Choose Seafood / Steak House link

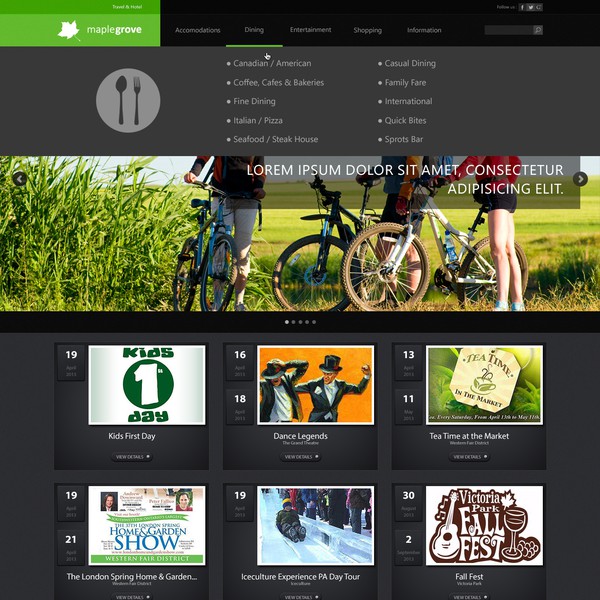pyautogui.click(x=276, y=139)
